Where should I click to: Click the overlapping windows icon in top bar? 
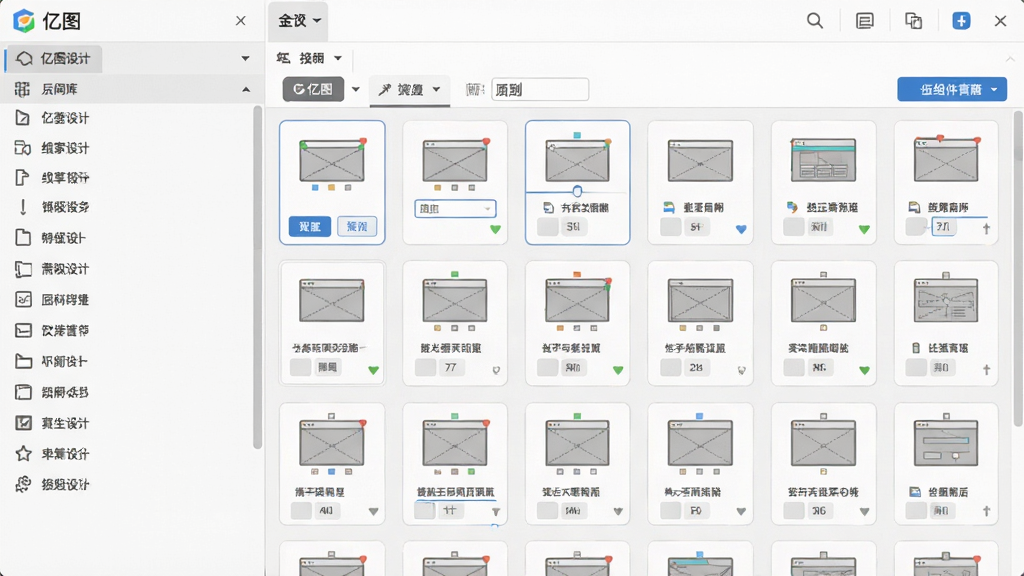[913, 21]
